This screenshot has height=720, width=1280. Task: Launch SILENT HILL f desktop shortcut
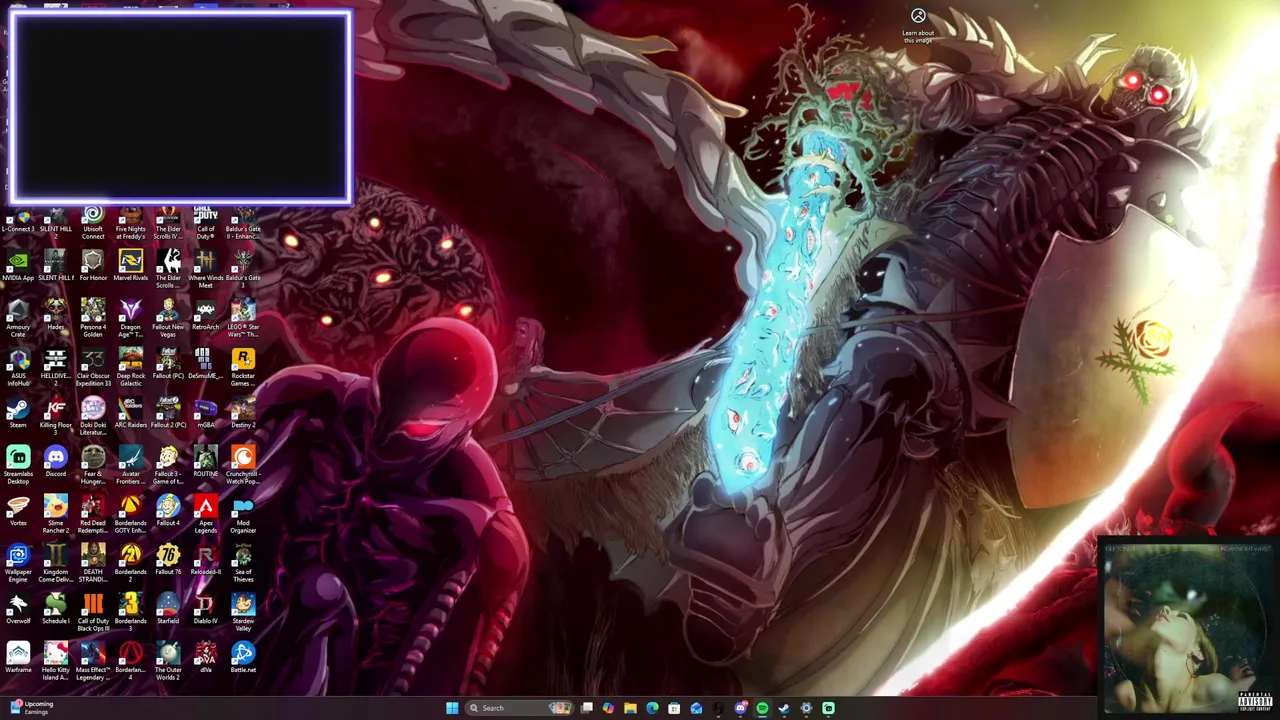click(56, 266)
